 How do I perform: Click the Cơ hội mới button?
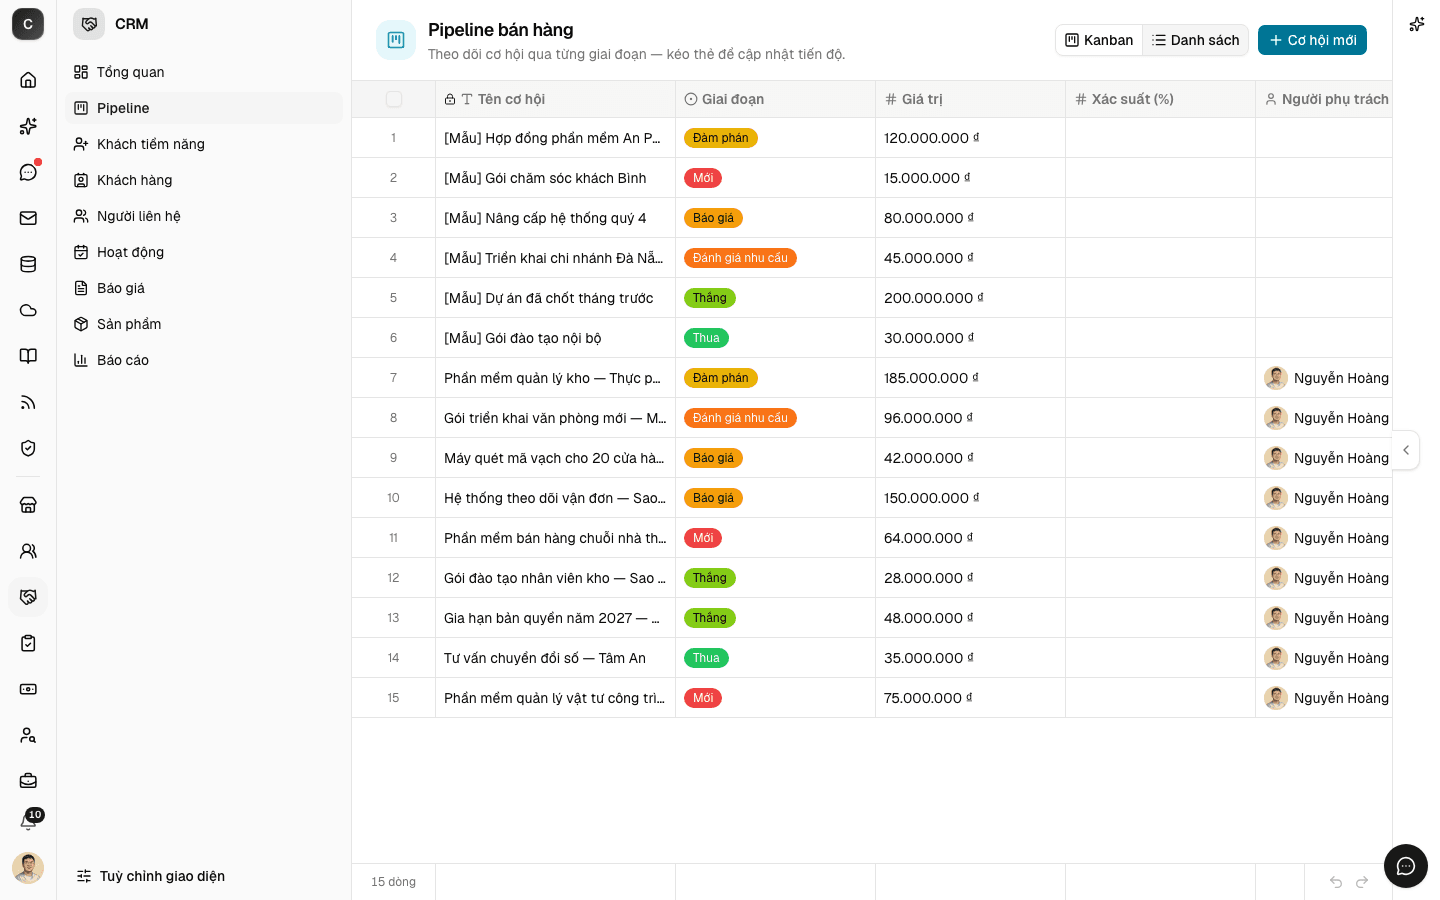tap(1312, 40)
